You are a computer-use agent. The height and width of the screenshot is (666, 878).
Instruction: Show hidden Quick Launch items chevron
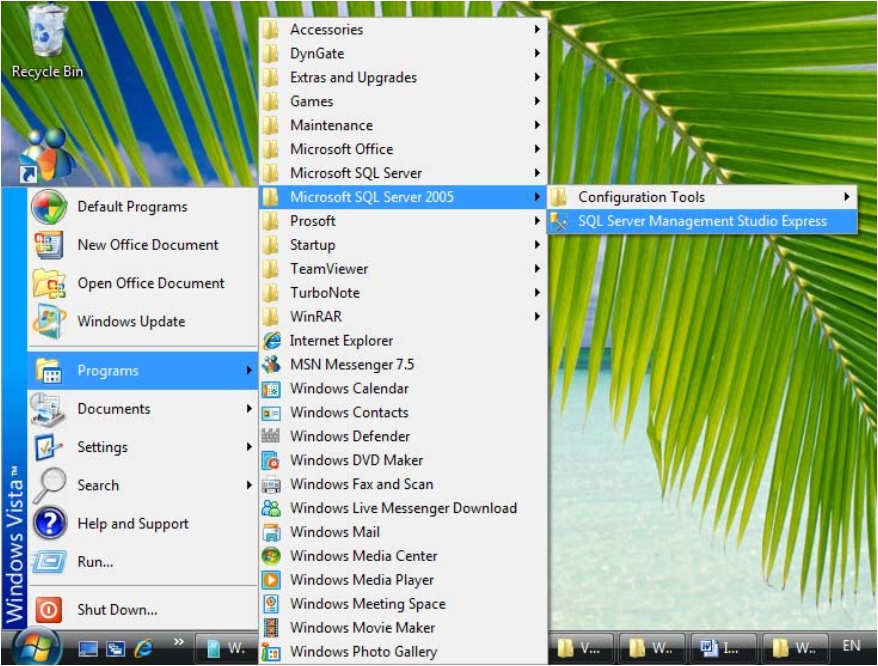coord(179,642)
